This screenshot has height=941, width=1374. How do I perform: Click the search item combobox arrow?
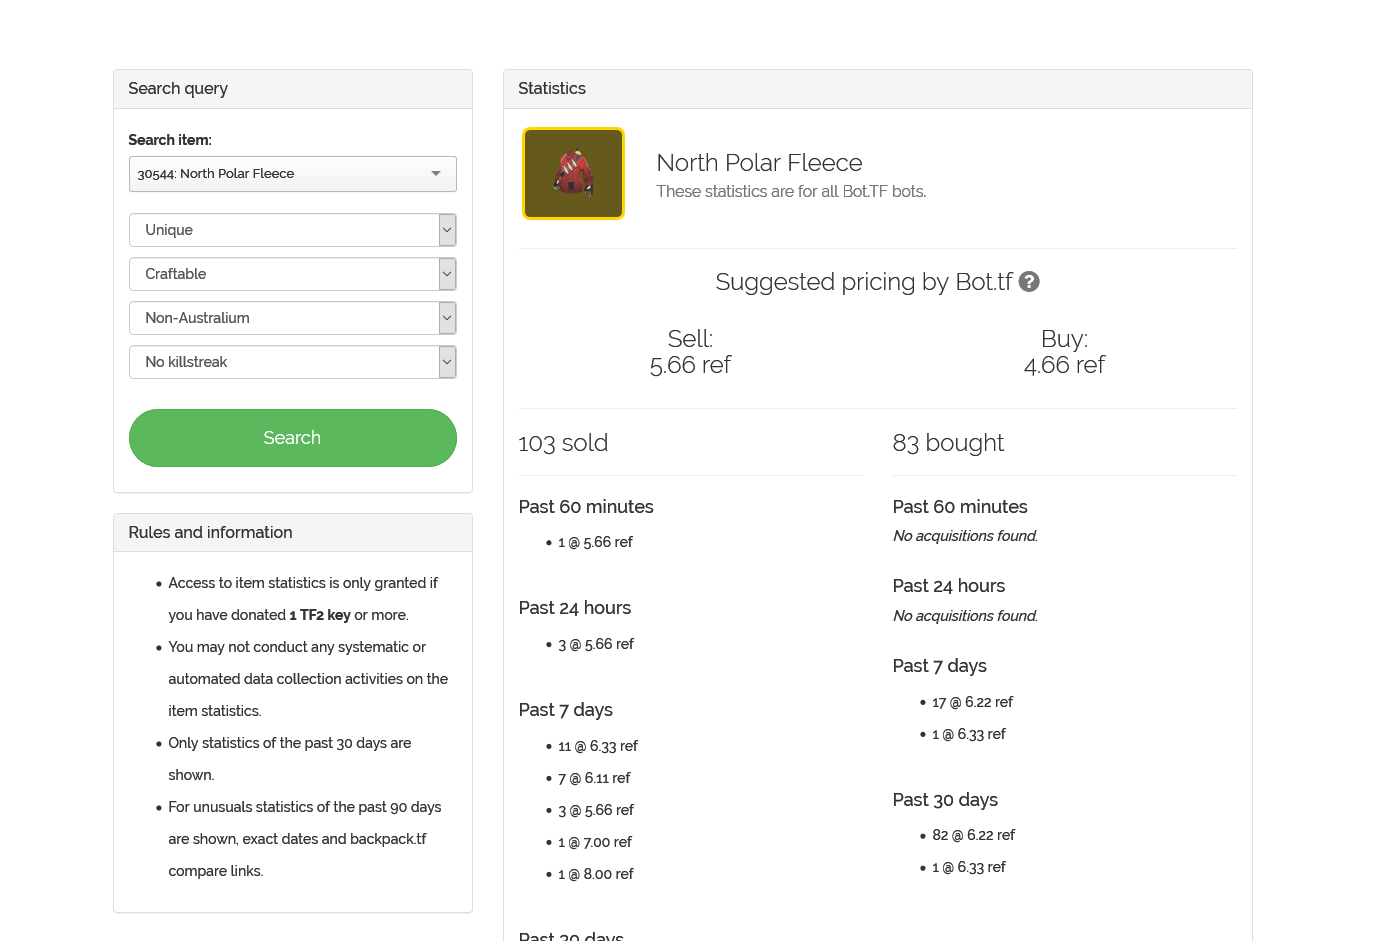click(x=436, y=174)
